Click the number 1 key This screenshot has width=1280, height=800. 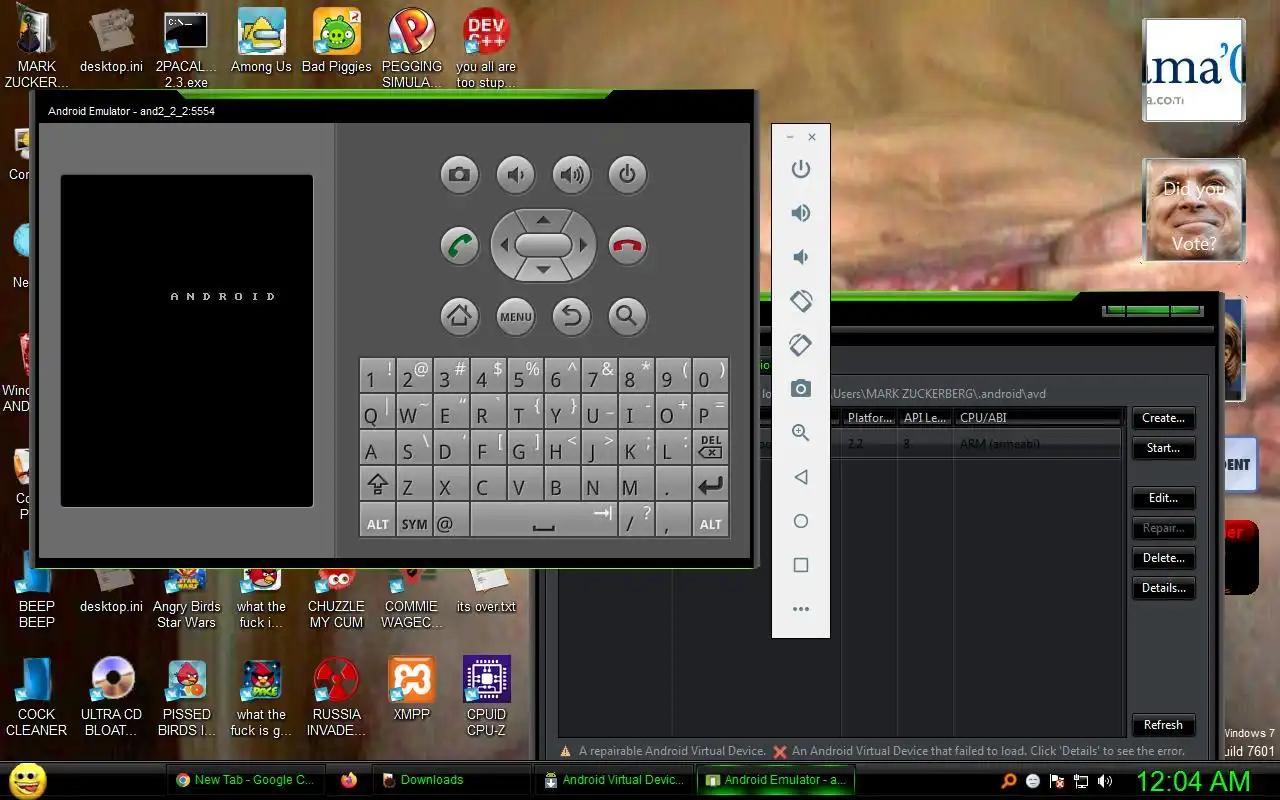(x=378, y=375)
